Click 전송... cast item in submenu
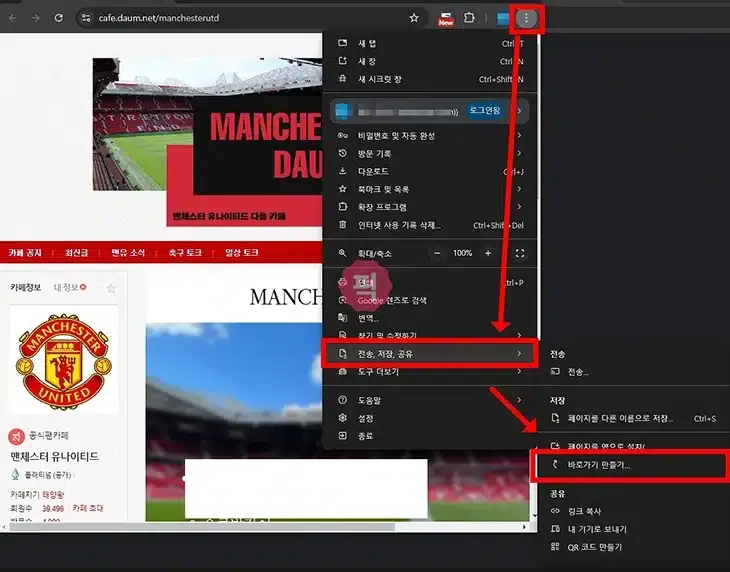The width and height of the screenshot is (730, 572). click(x=634, y=372)
